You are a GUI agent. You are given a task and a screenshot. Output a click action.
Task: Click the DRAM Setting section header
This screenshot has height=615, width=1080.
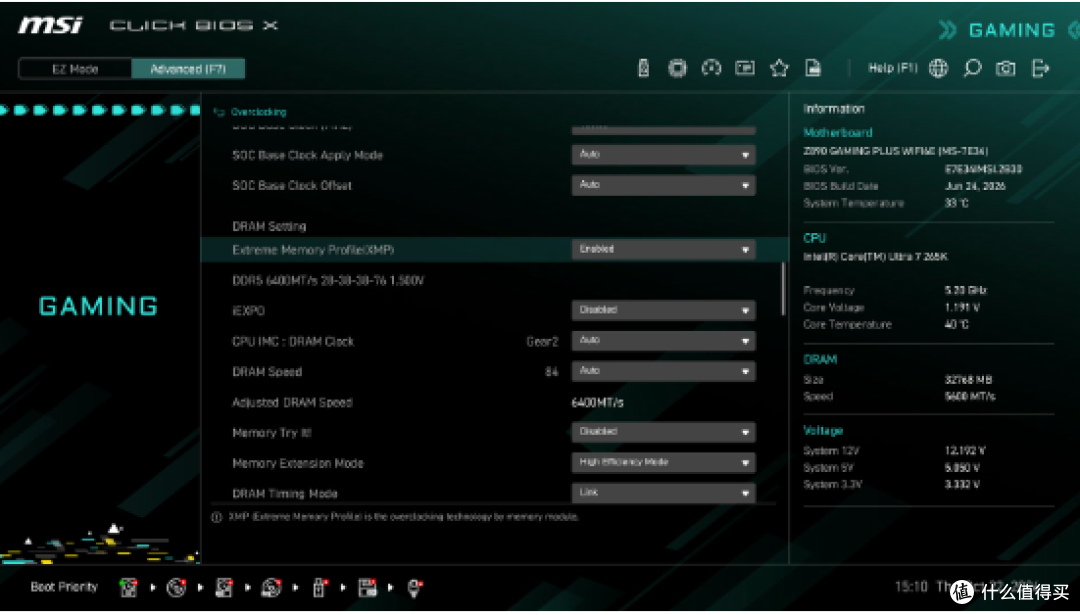point(269,226)
